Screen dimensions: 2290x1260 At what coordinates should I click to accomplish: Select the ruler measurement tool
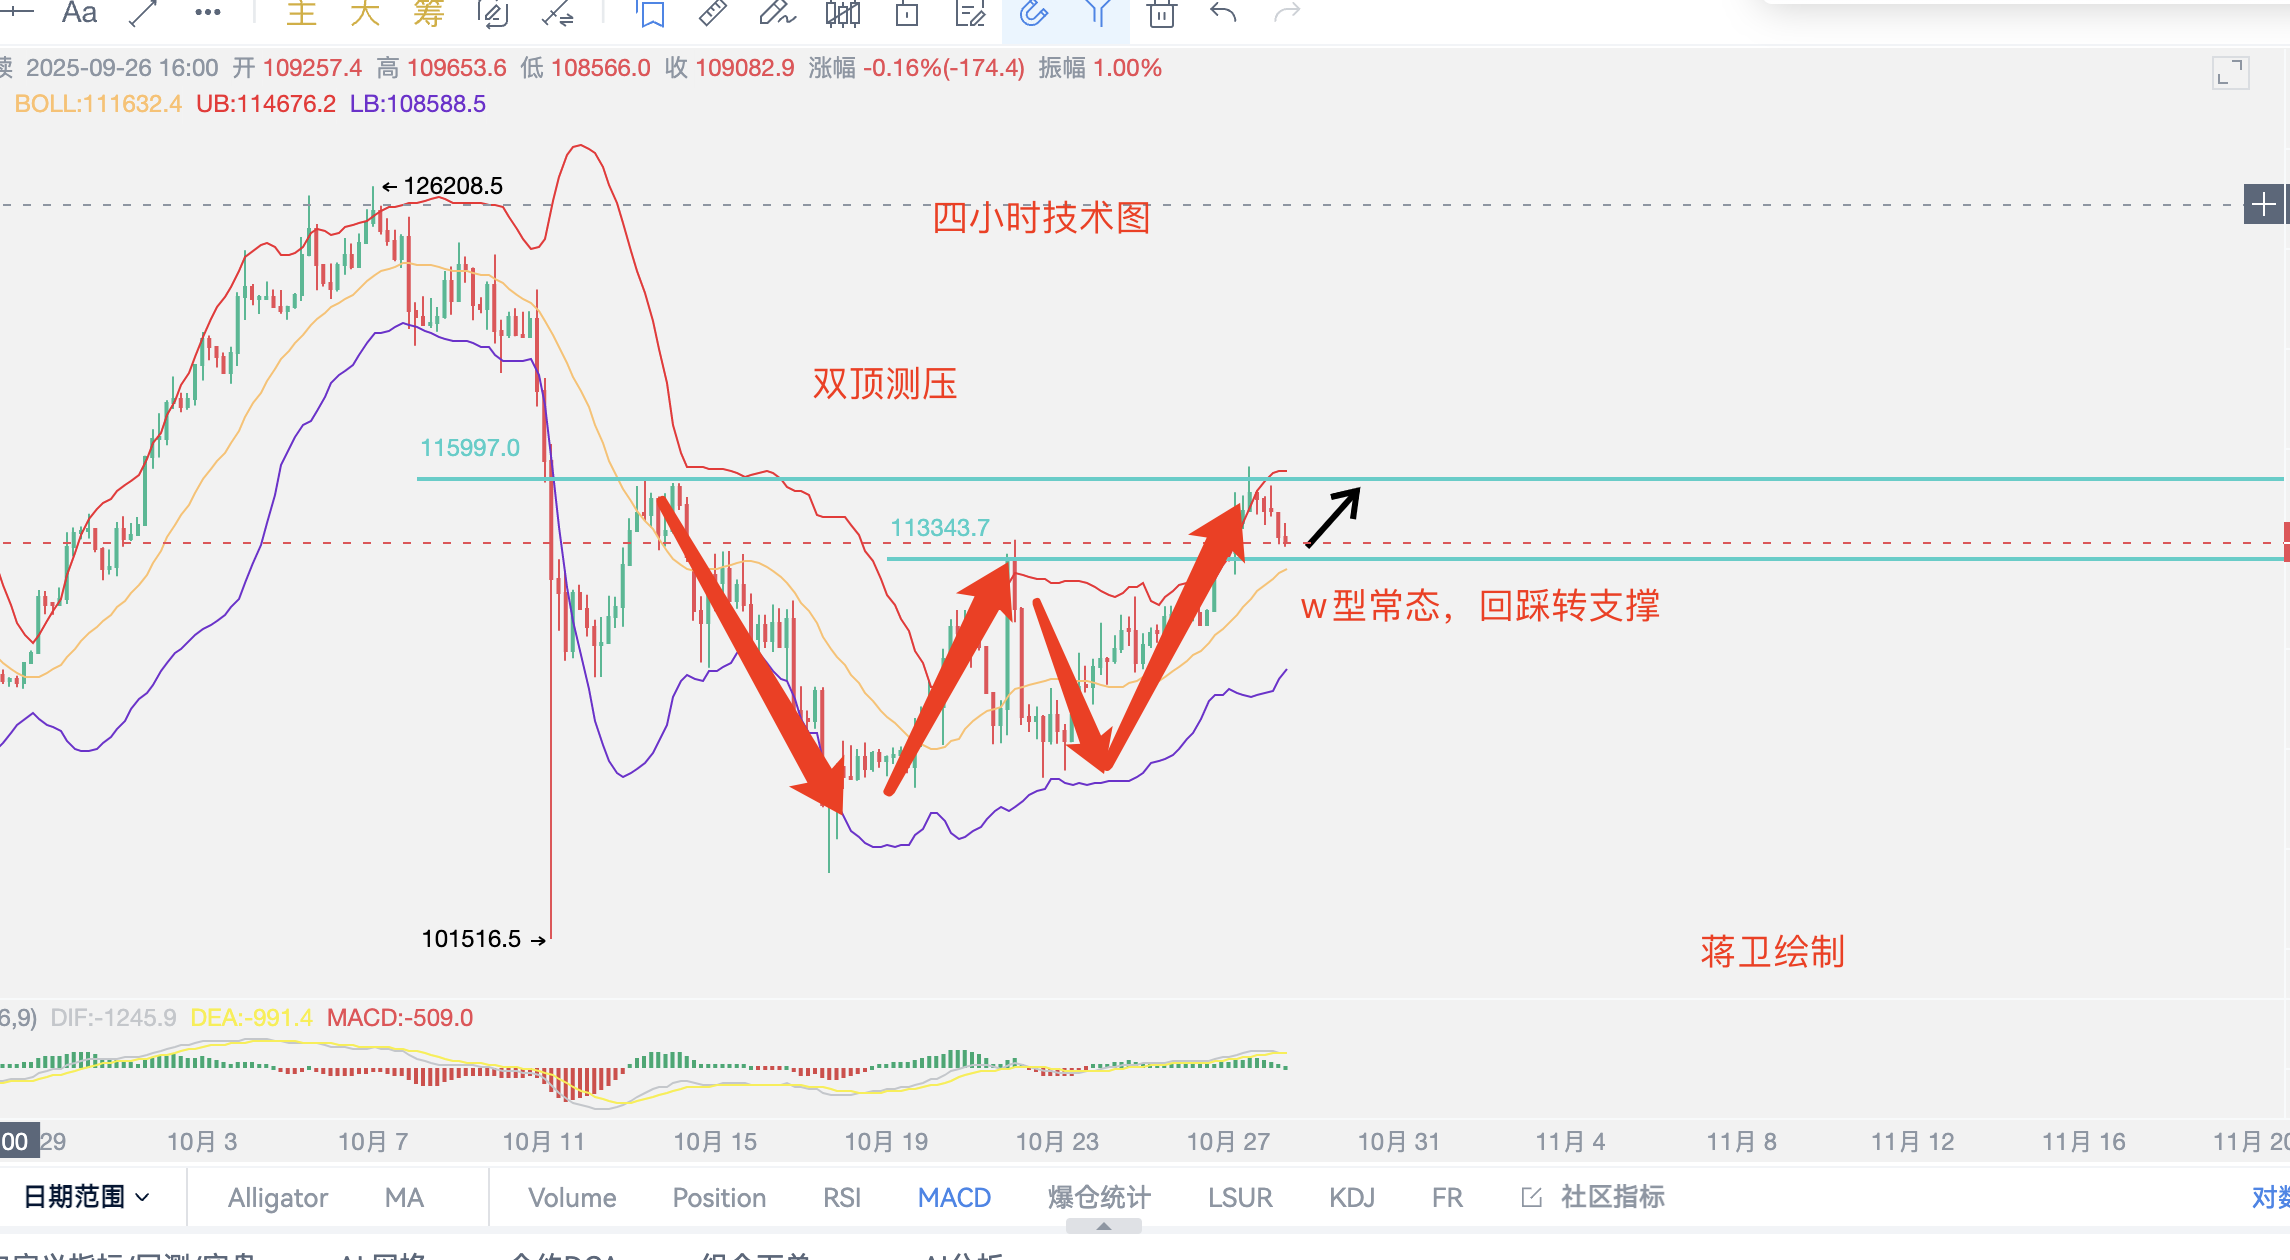pos(712,13)
